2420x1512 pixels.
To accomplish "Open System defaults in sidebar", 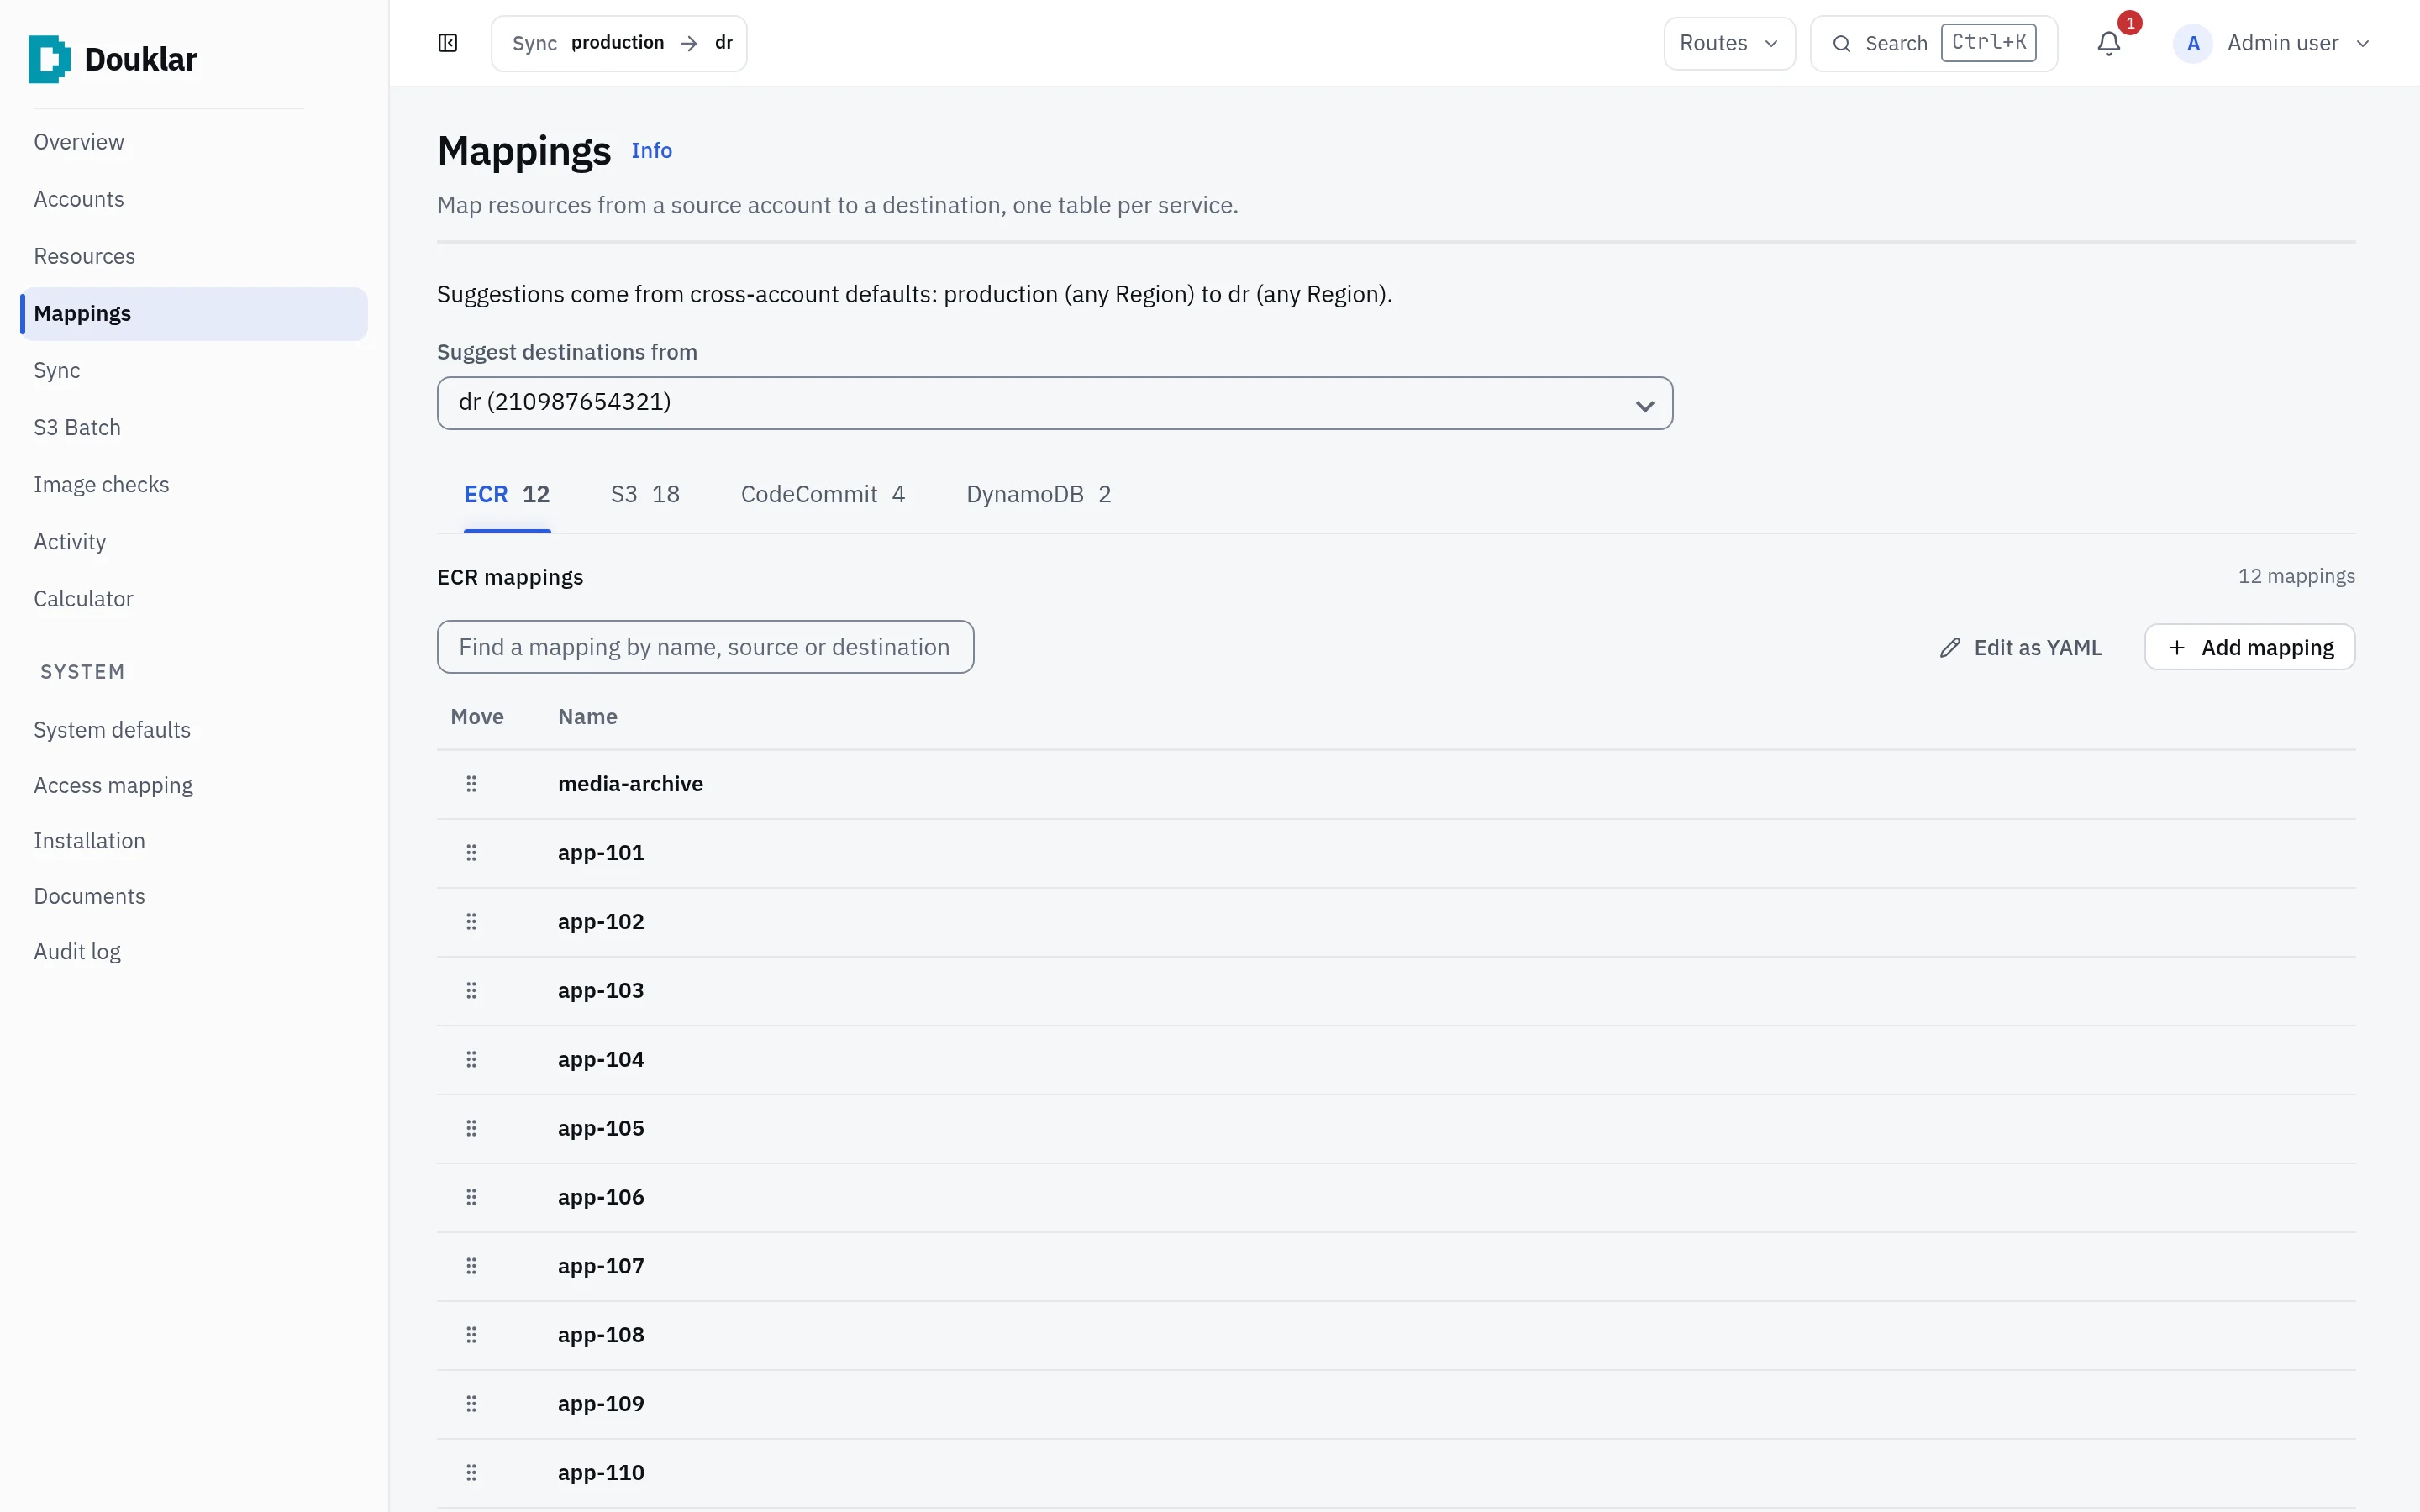I will [x=112, y=730].
